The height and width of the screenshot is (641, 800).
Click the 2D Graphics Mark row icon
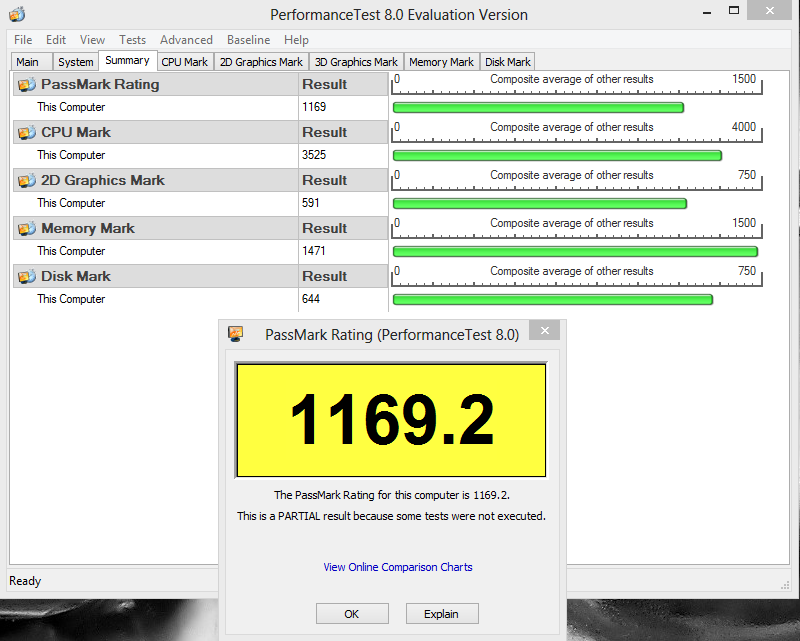[27, 180]
